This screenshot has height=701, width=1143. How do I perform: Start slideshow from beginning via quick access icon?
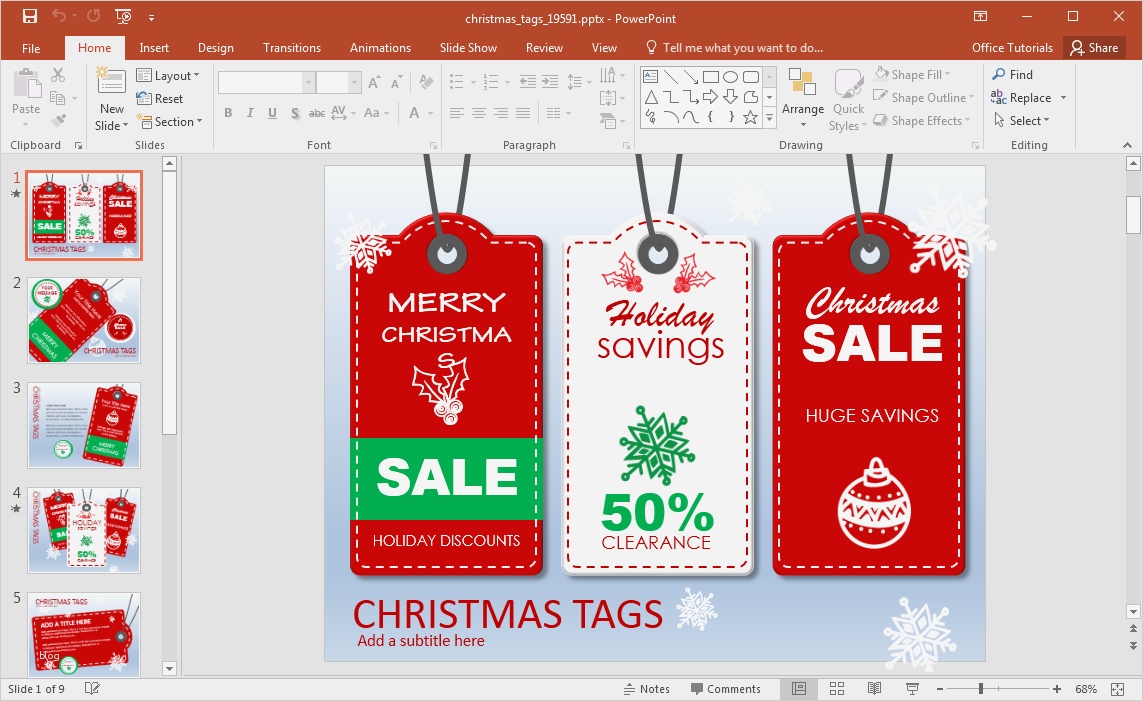click(x=123, y=16)
